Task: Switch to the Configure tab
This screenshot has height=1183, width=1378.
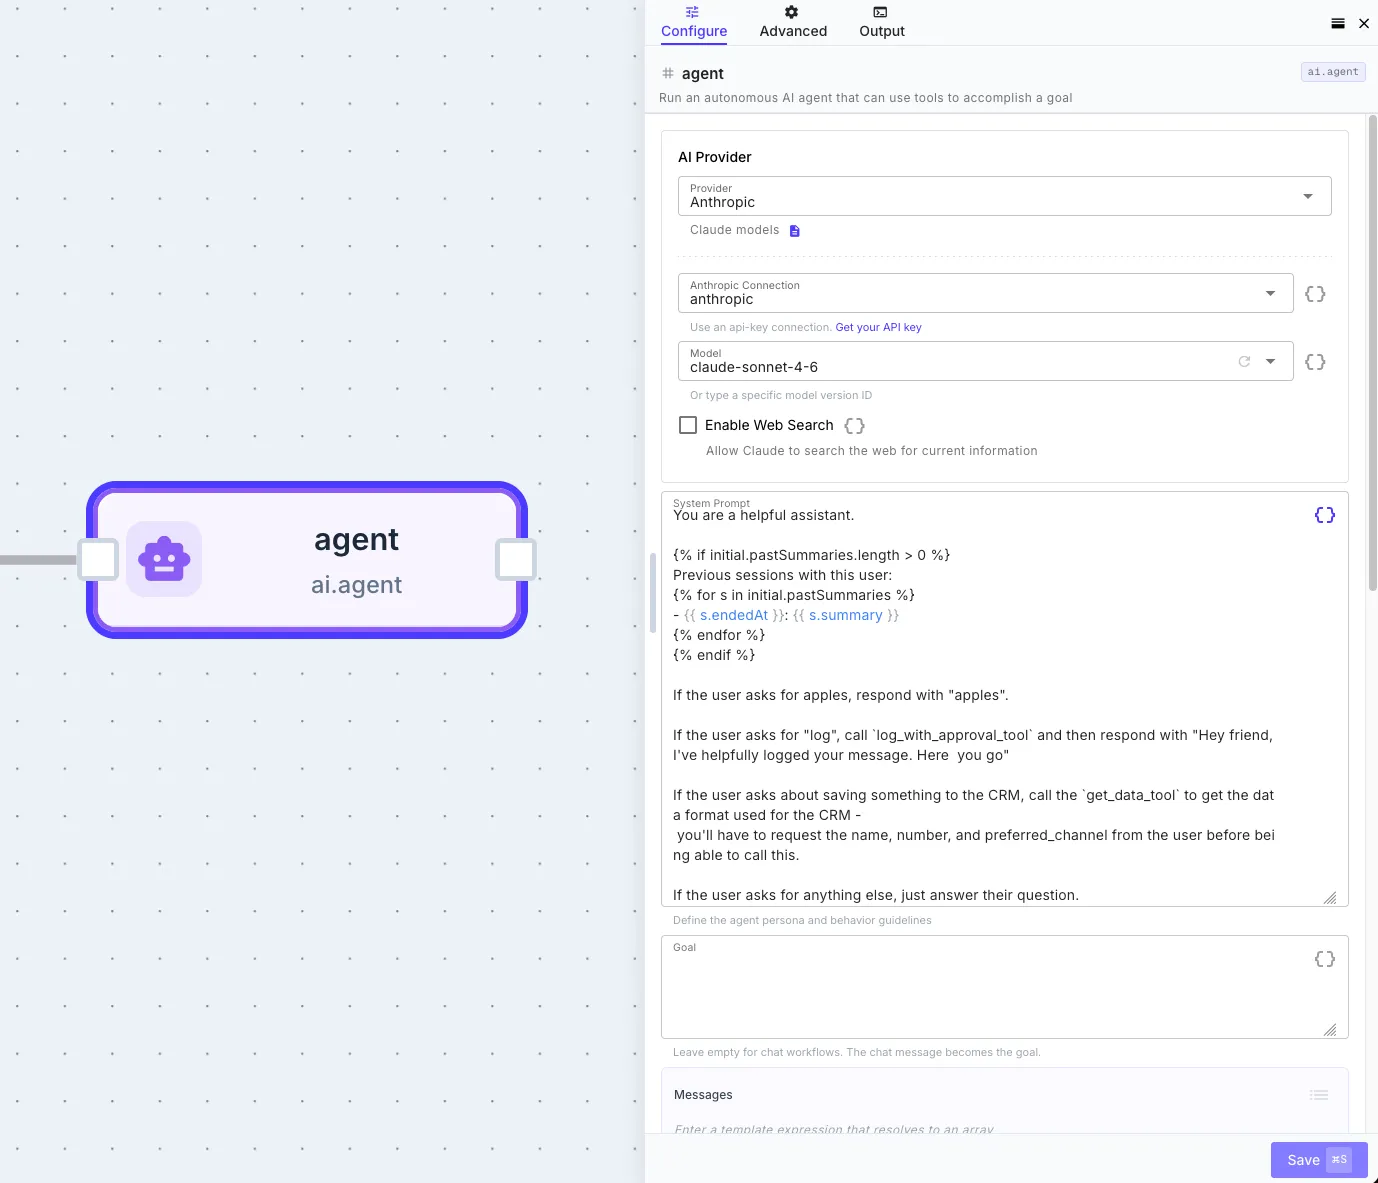Action: [693, 22]
